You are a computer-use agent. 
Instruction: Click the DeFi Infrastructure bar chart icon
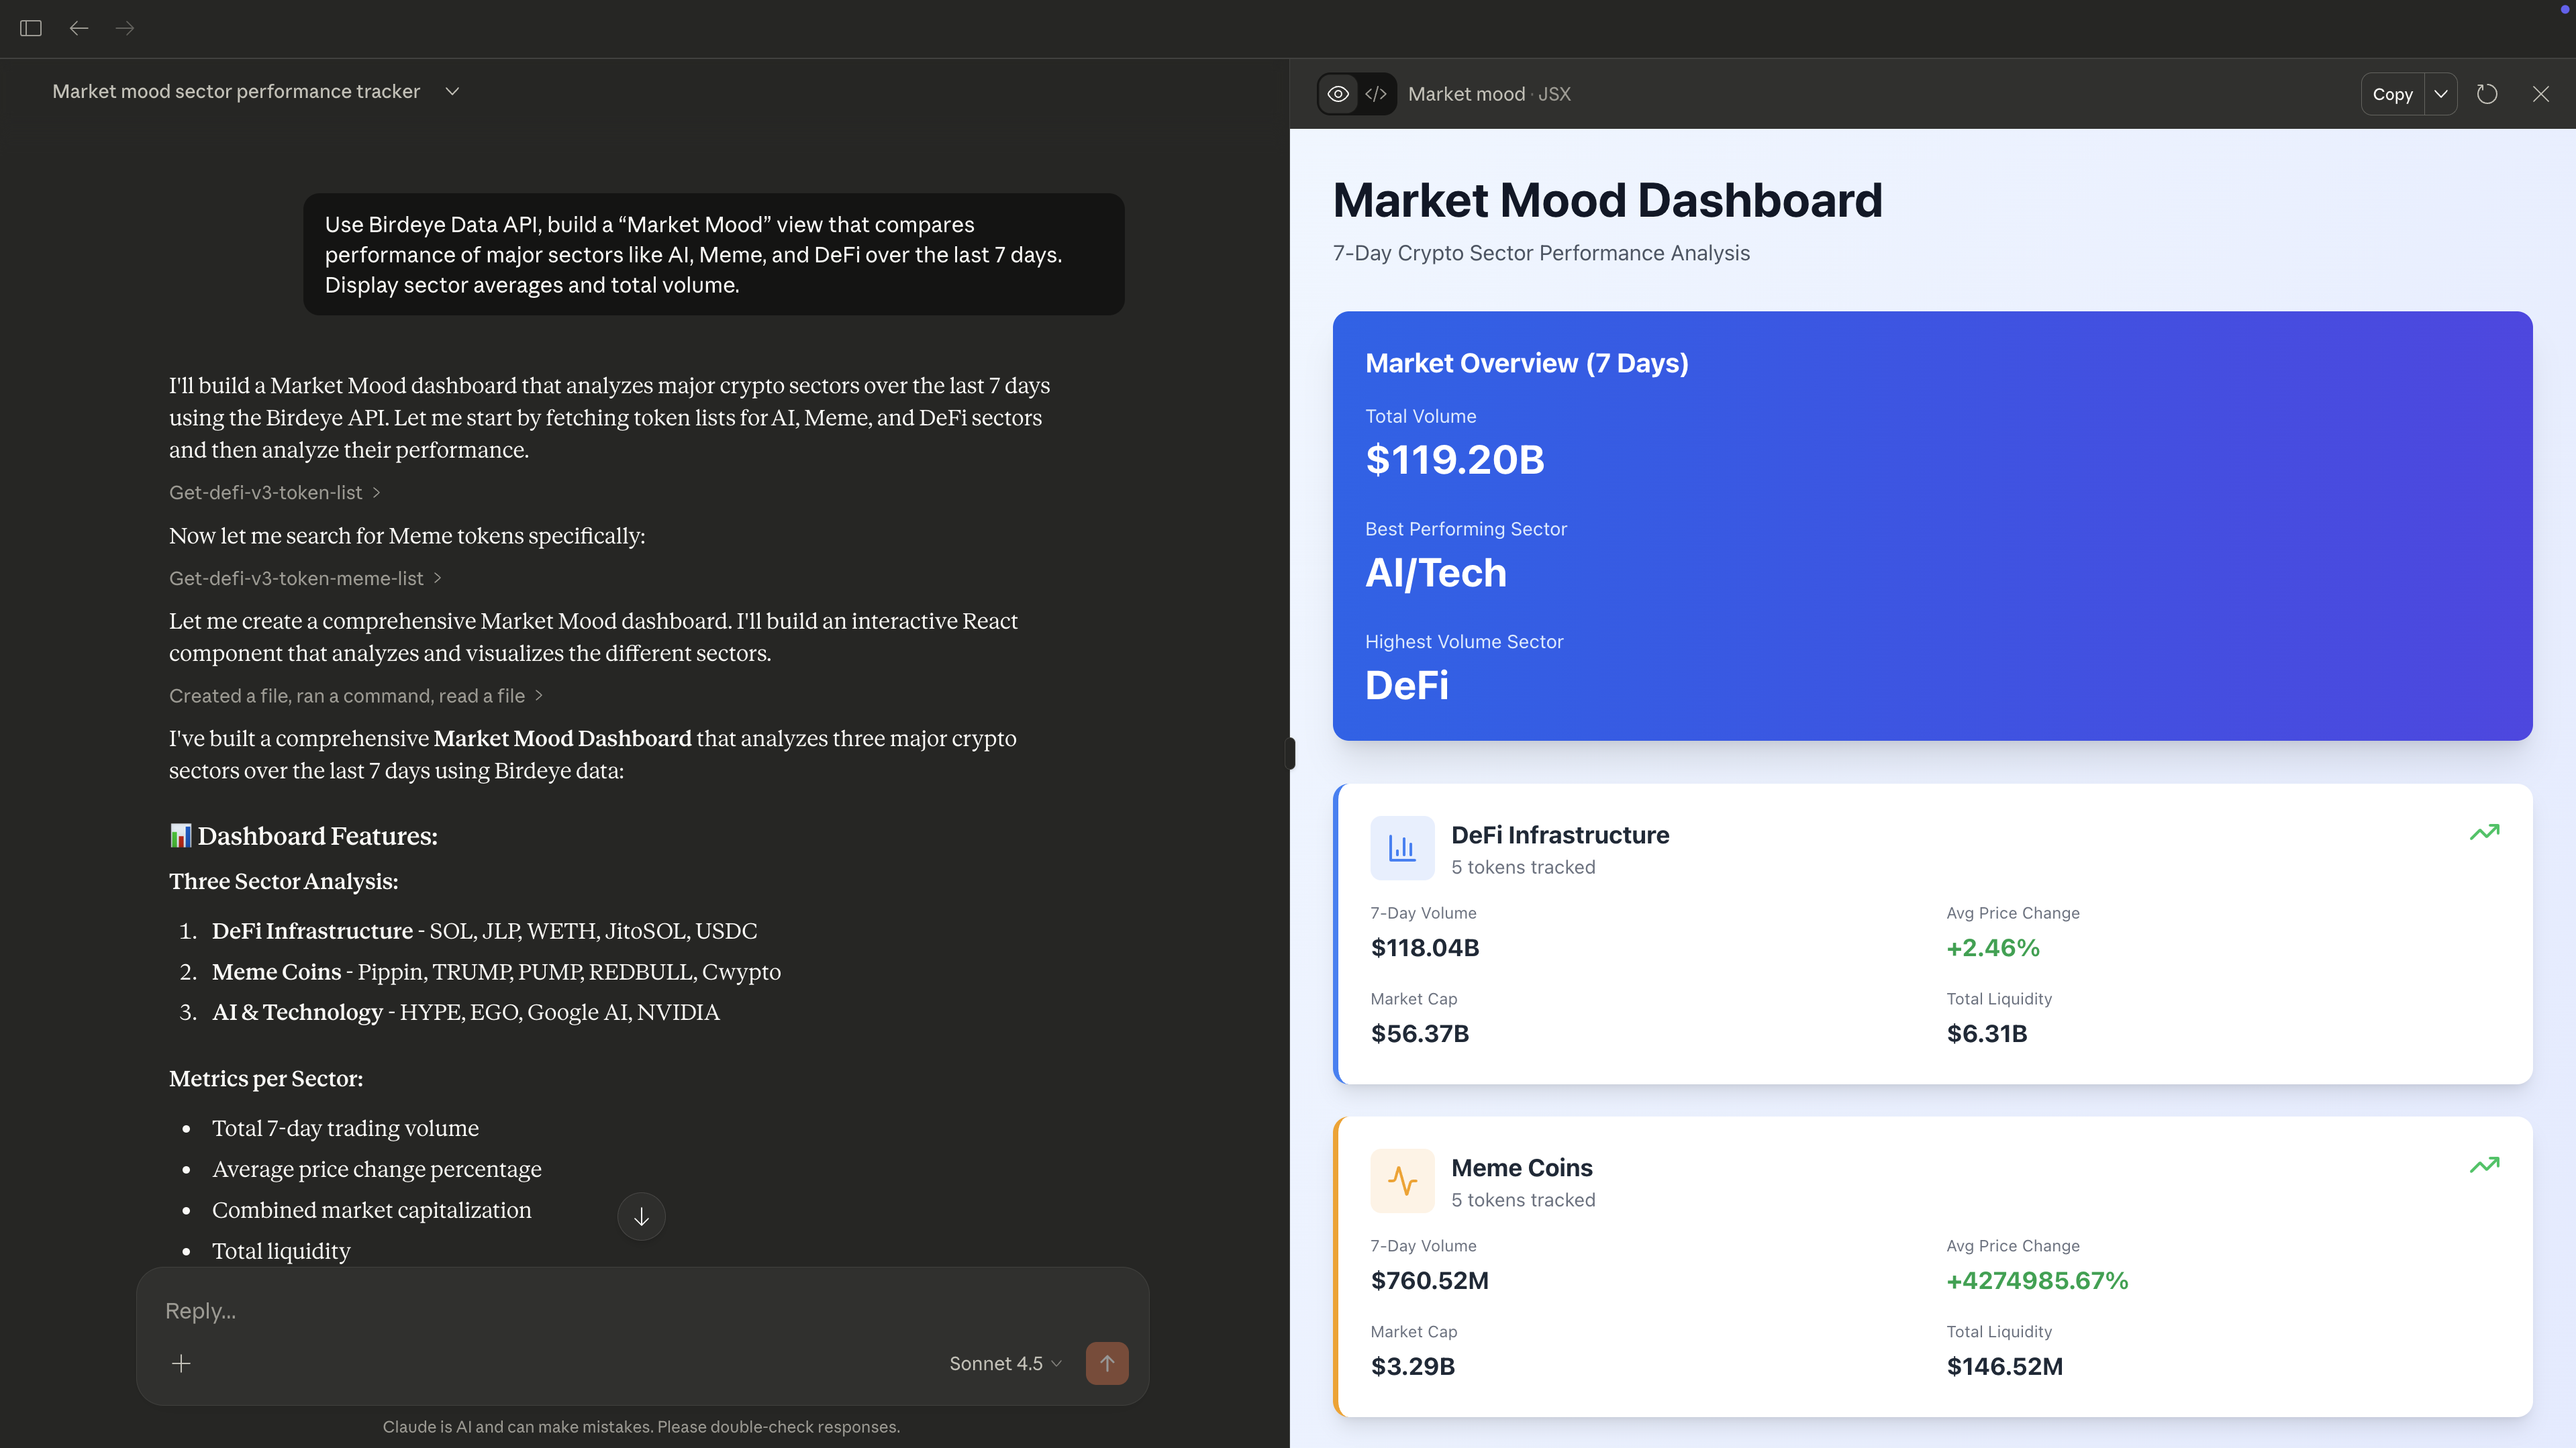[x=1402, y=848]
